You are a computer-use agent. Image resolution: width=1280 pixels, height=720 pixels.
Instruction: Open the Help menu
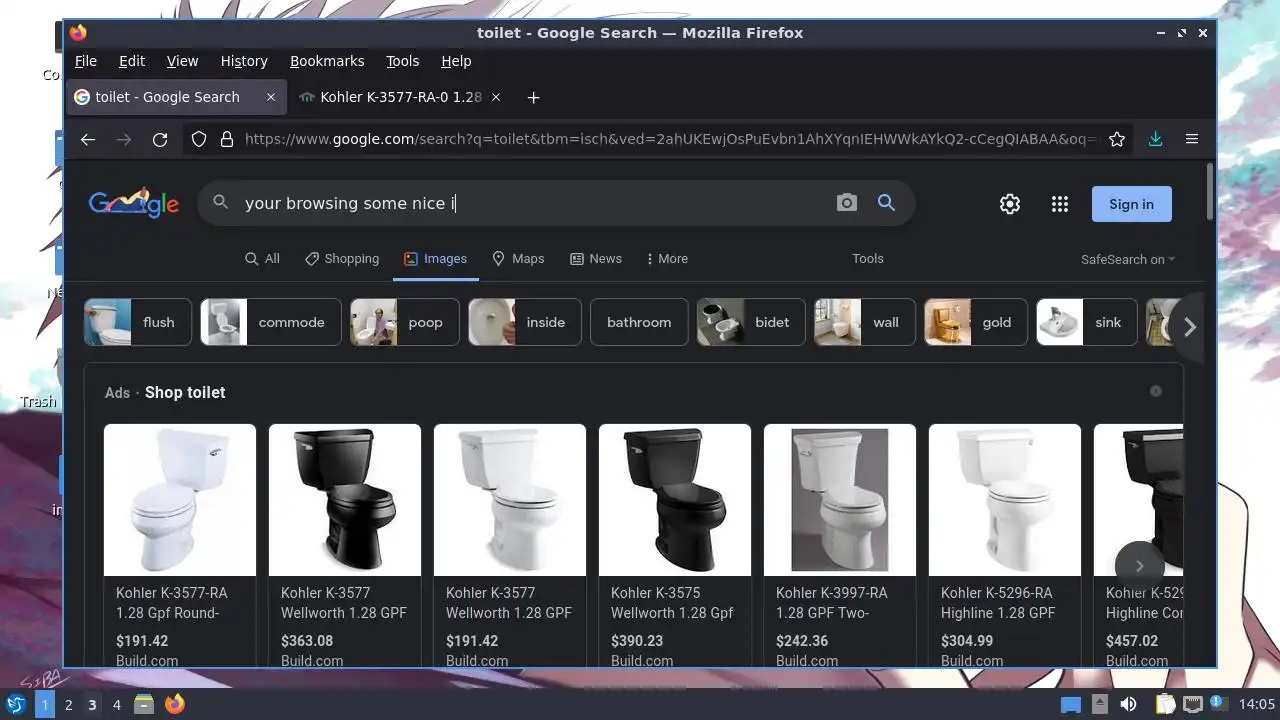[456, 61]
